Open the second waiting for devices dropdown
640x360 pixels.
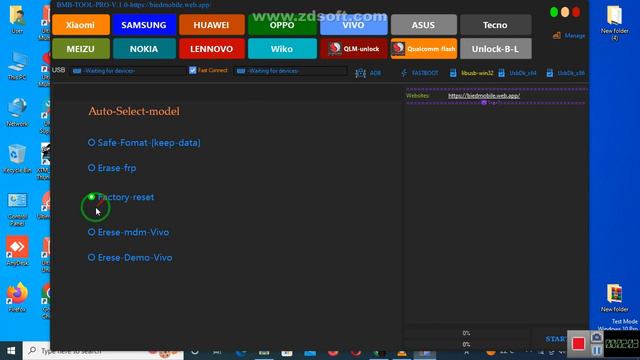tap(291, 71)
